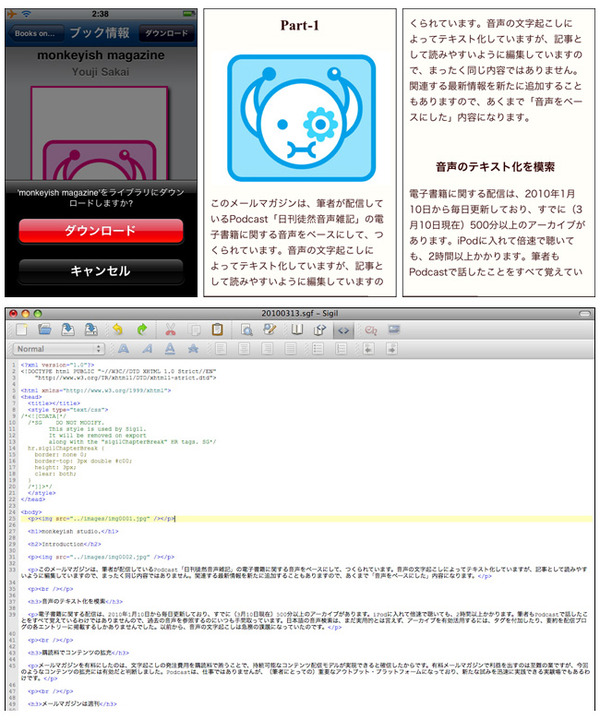The height and width of the screenshot is (720, 600).
Task: Create a new file in Sigil
Action: coord(22,330)
